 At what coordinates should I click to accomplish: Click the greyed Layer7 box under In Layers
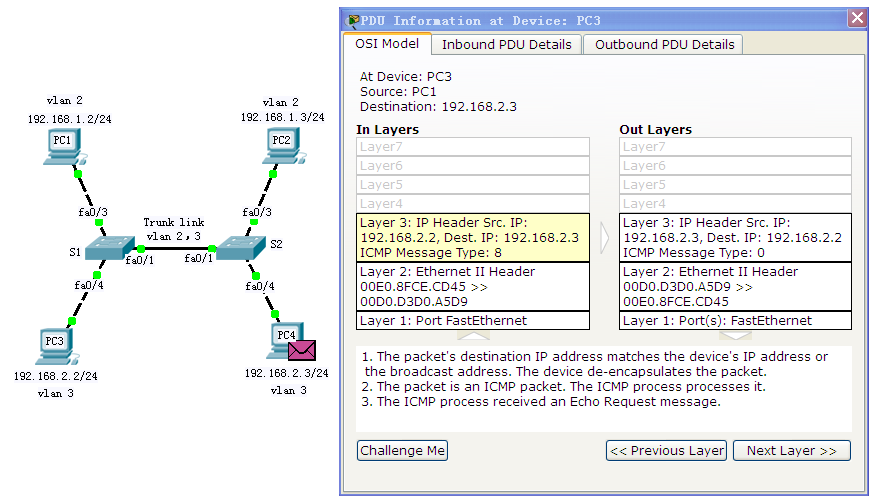(x=473, y=147)
